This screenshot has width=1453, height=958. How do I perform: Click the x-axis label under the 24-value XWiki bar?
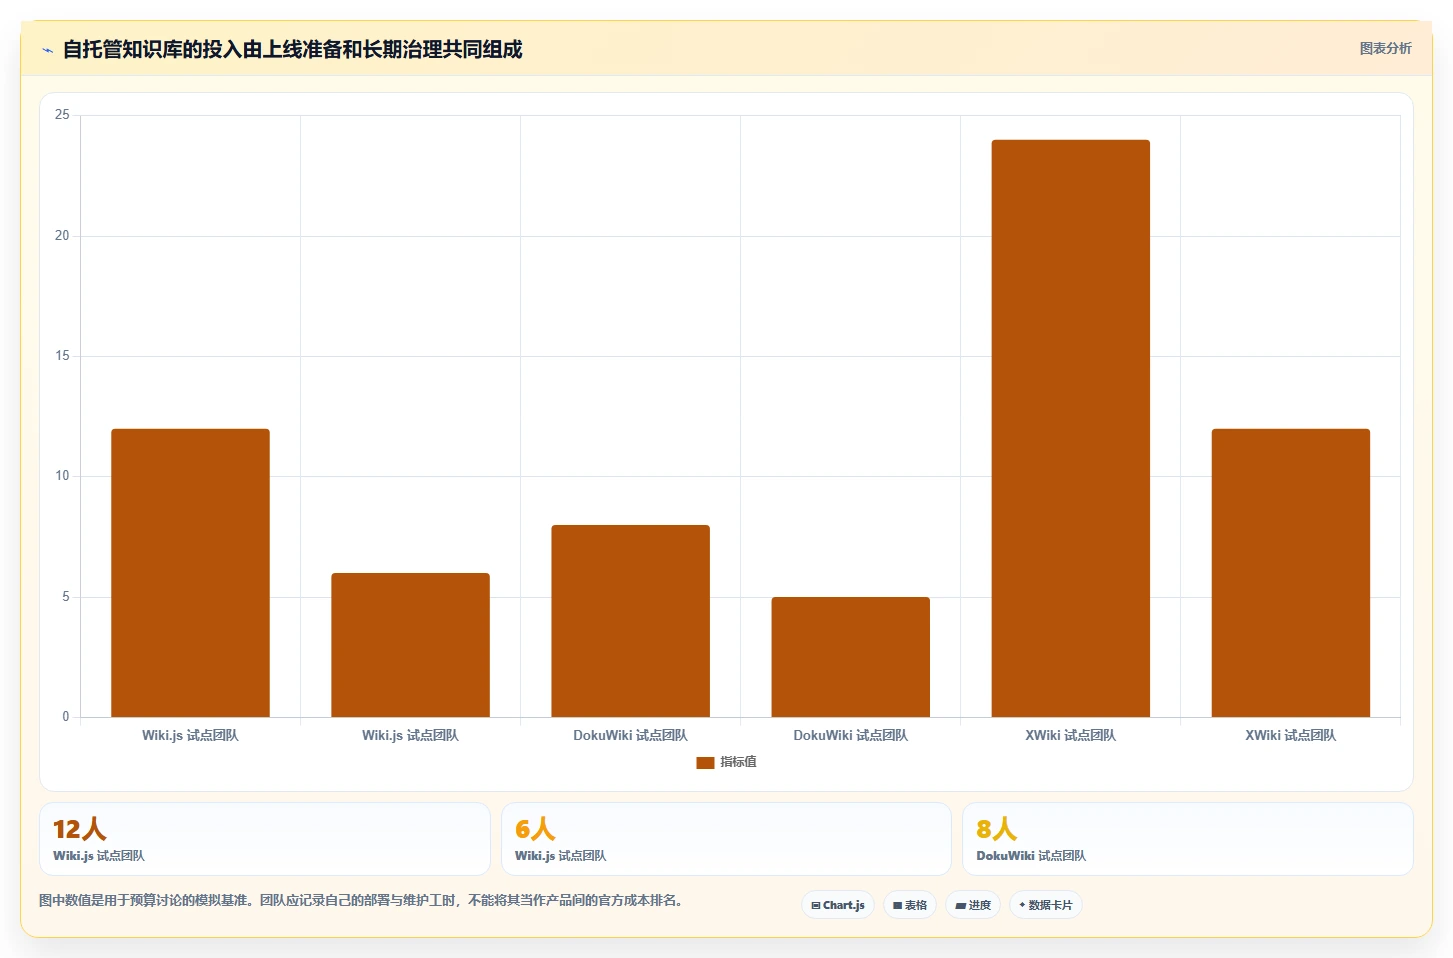[1070, 735]
